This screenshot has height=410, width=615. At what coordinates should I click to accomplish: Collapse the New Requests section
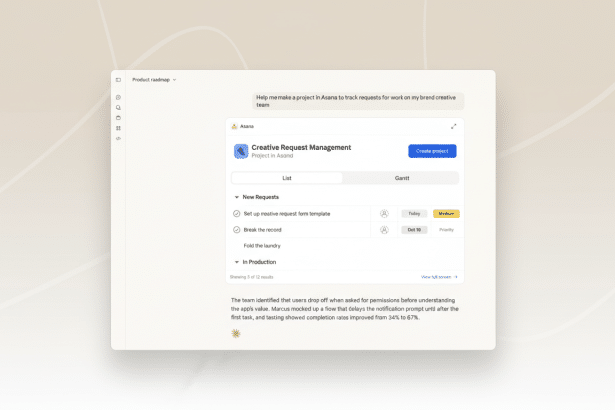point(237,197)
